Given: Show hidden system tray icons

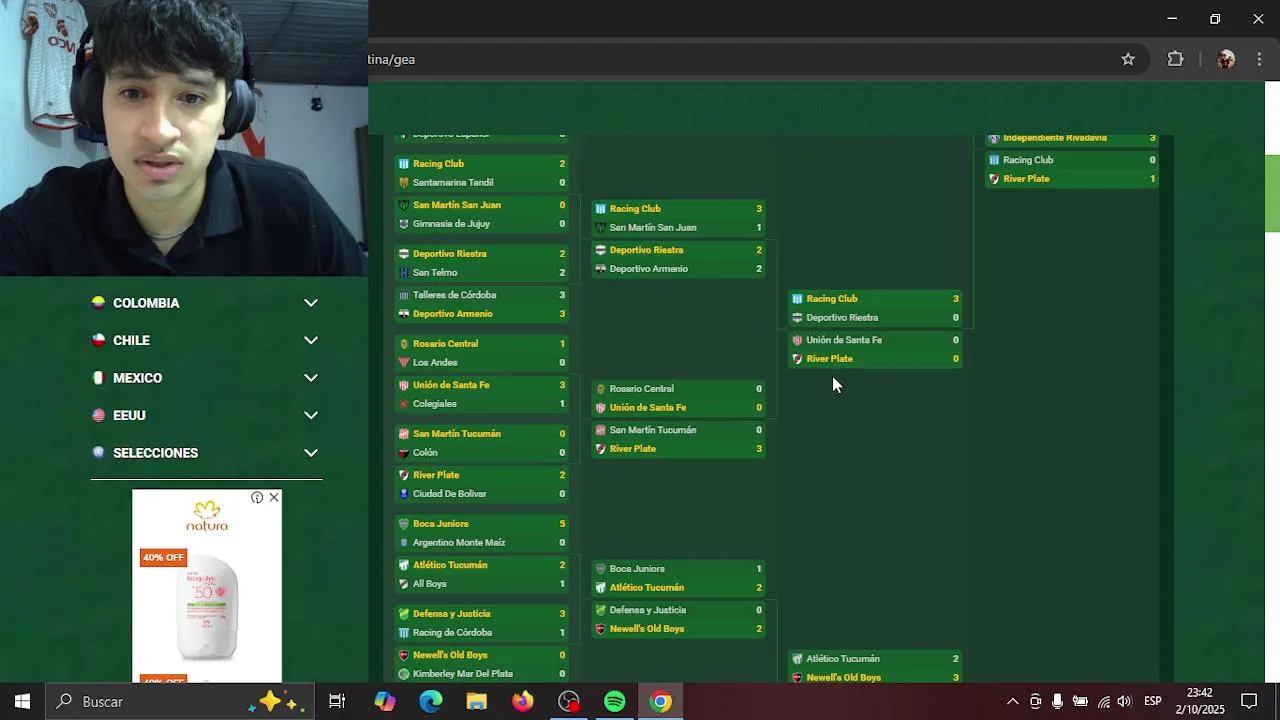Looking at the screenshot, I should pyautogui.click(x=1012, y=702).
